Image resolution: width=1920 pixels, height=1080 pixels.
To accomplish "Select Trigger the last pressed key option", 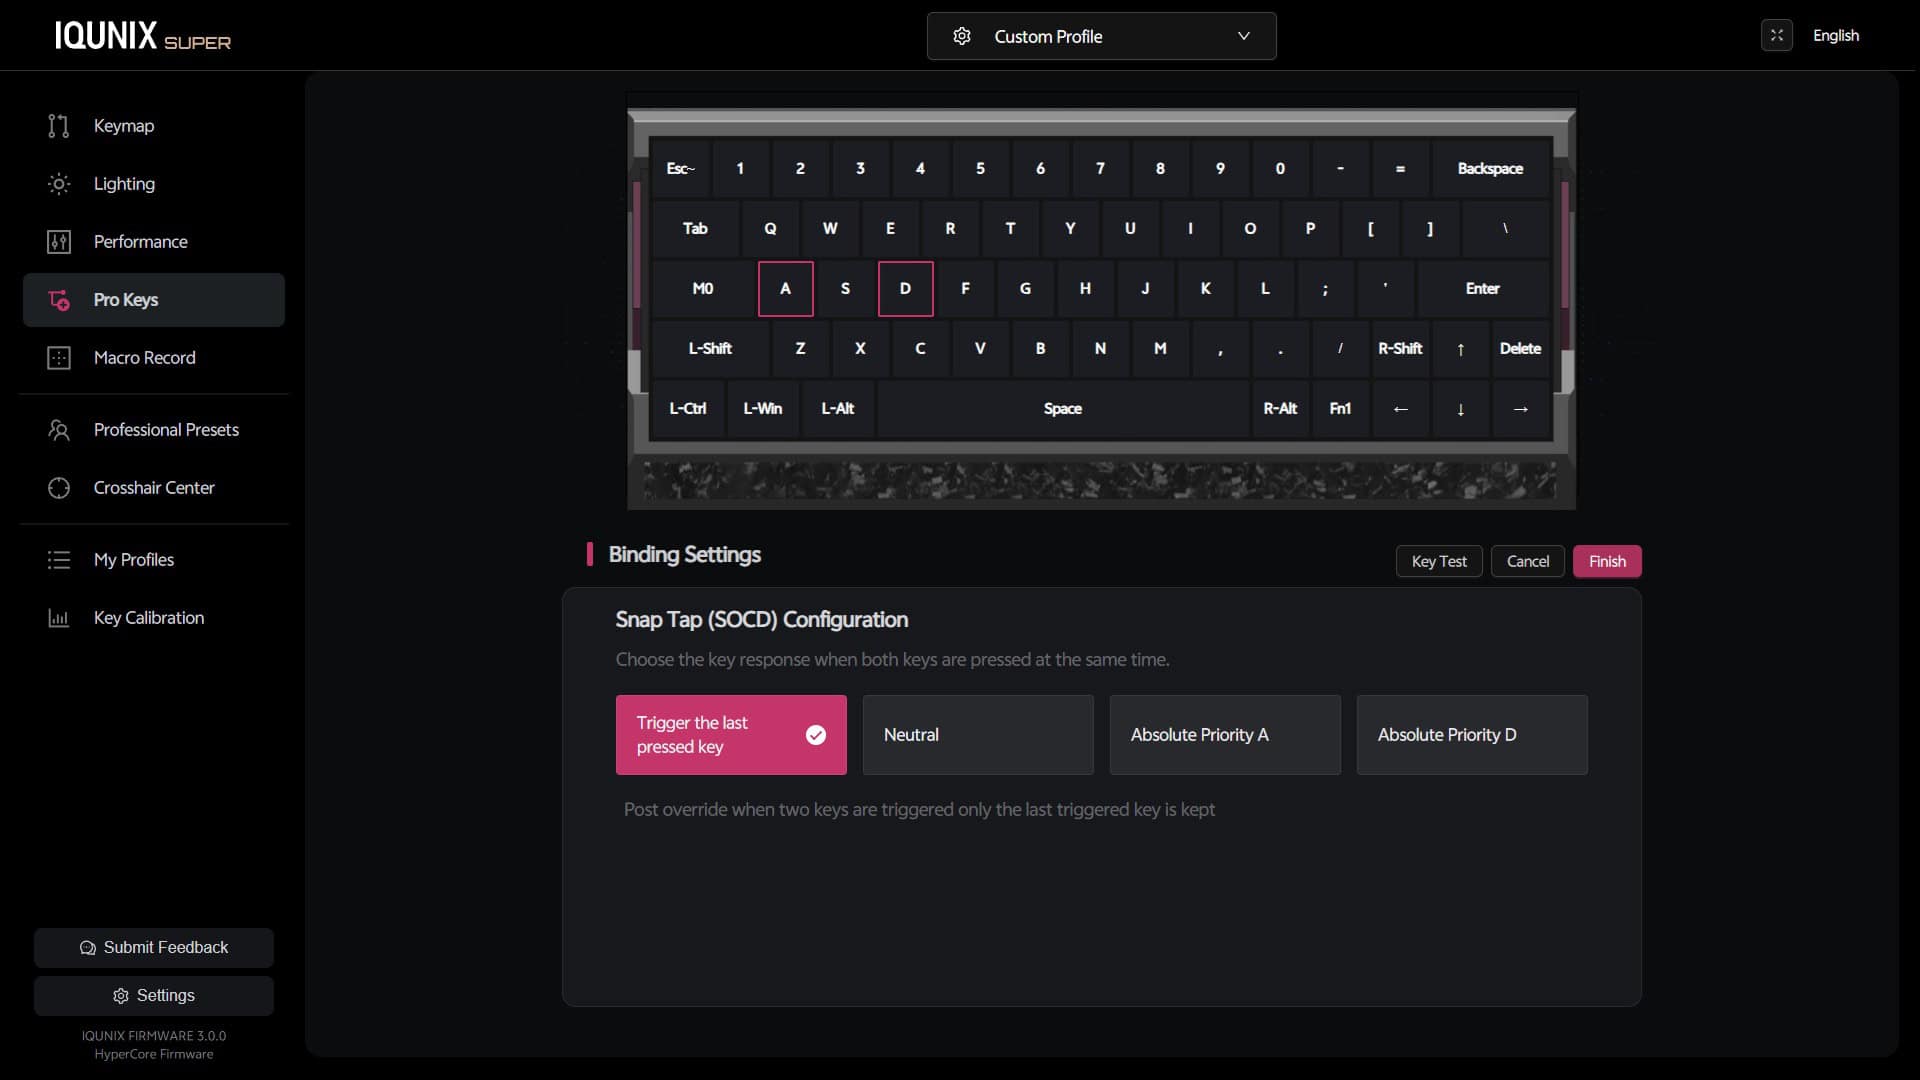I will (x=731, y=735).
